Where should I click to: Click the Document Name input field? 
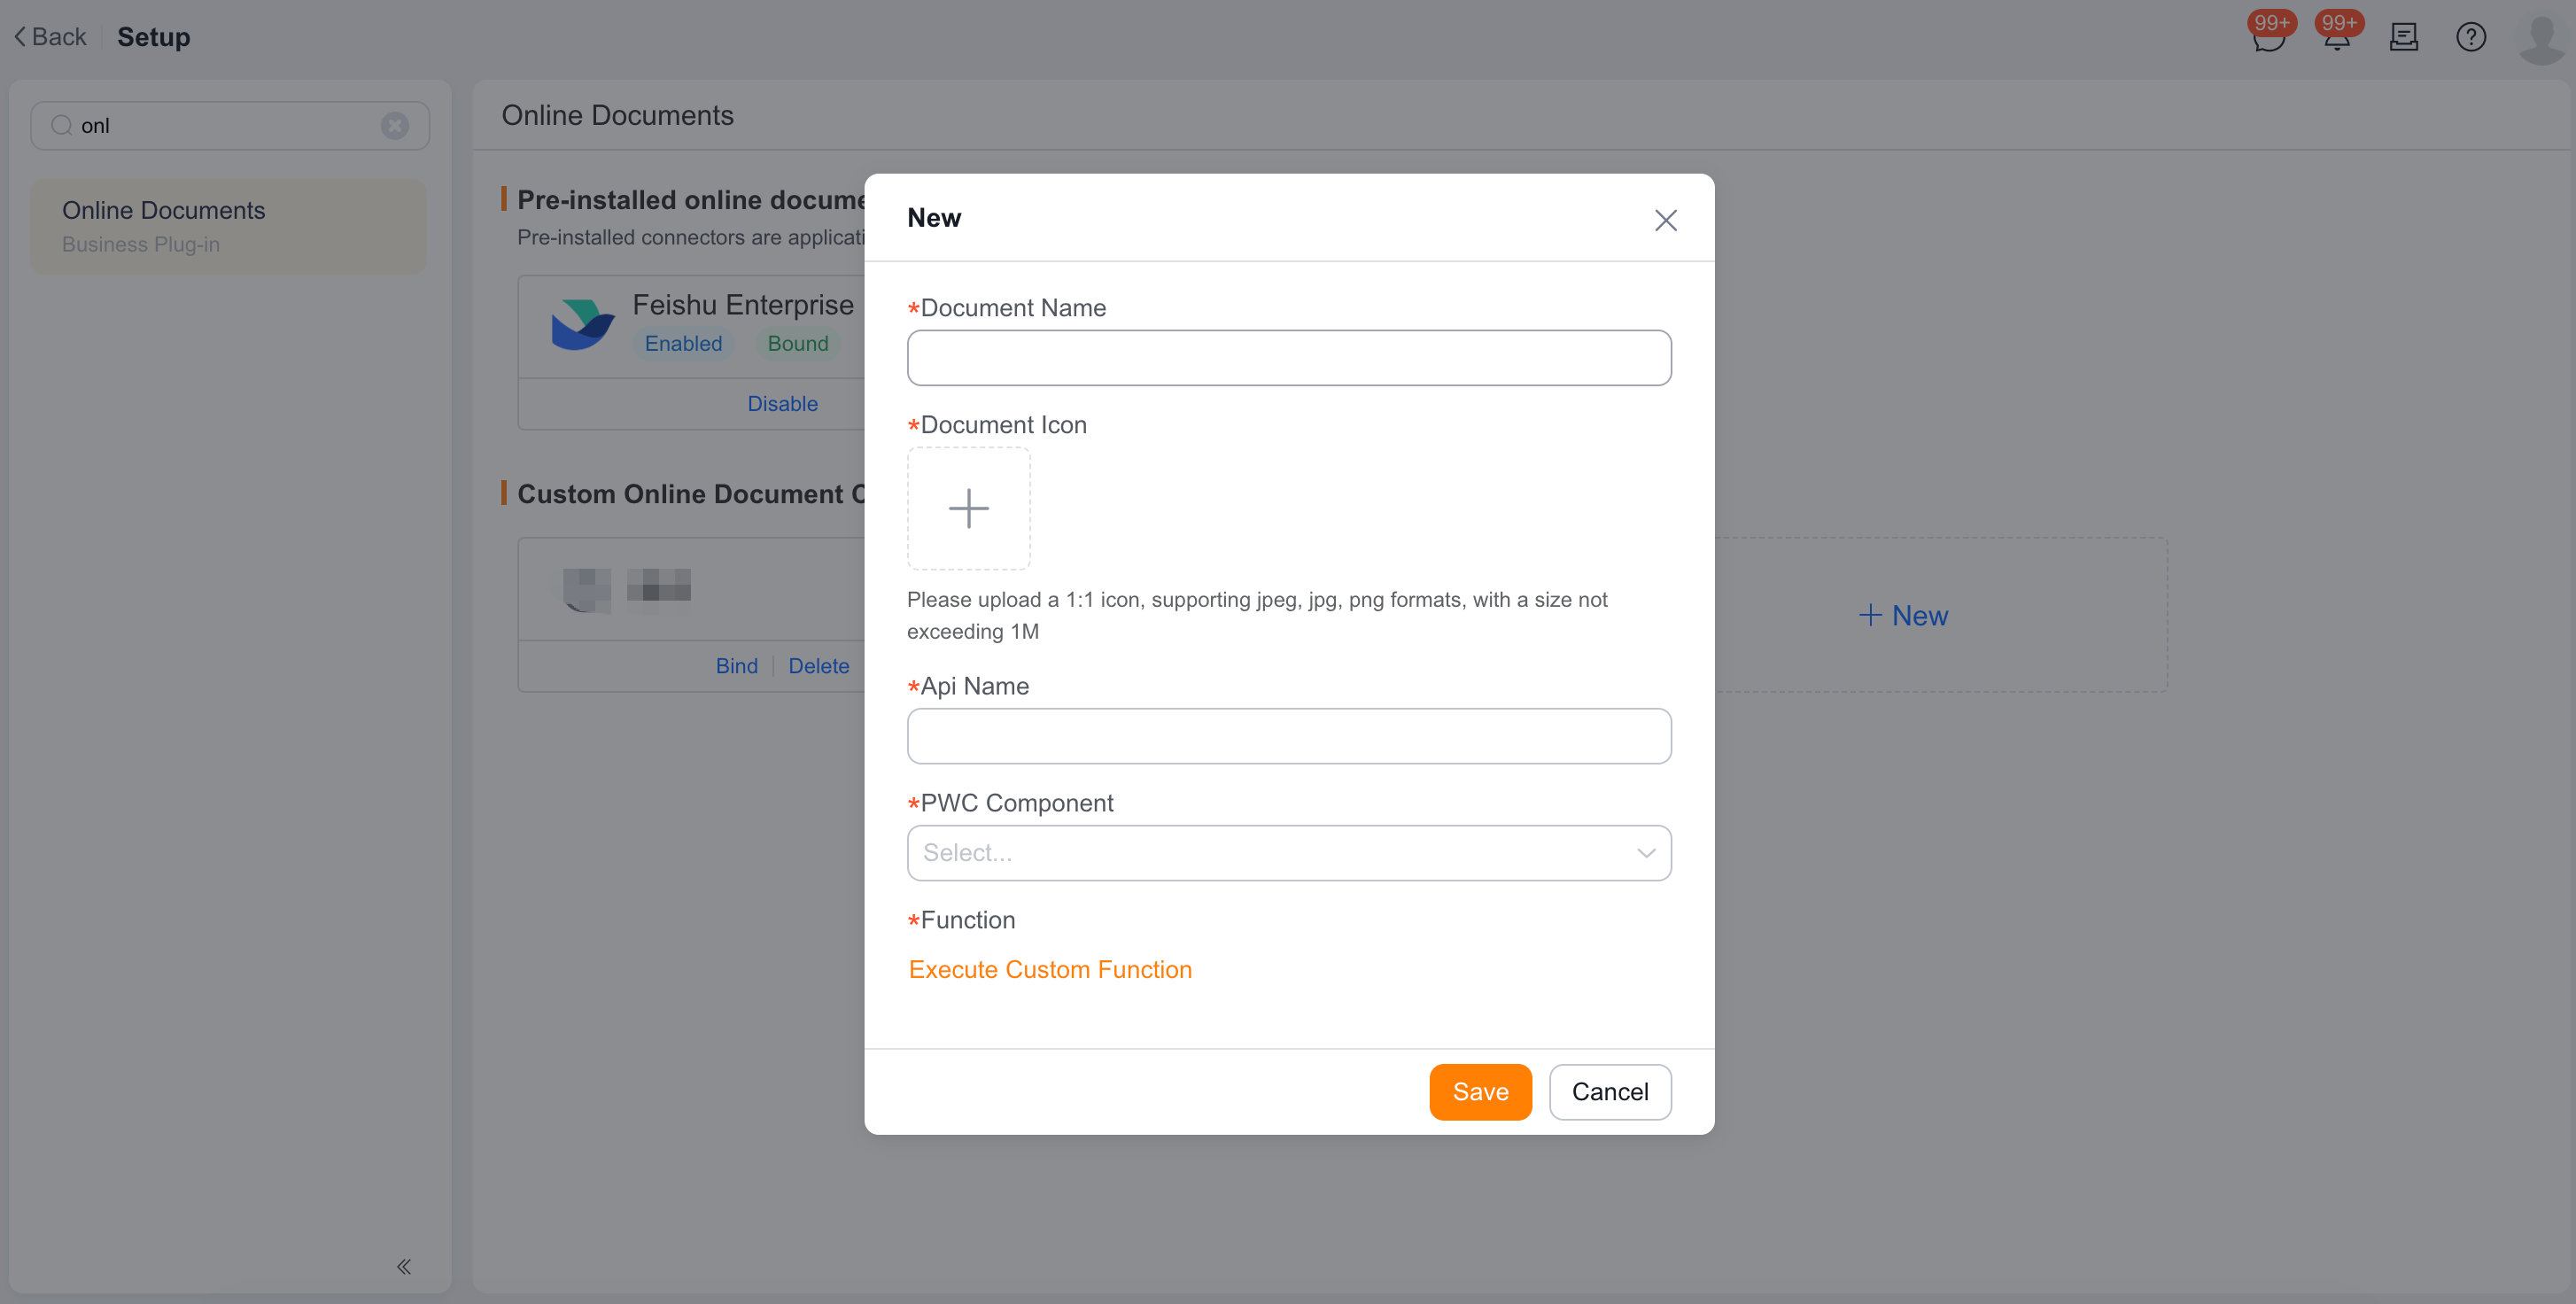coord(1288,358)
